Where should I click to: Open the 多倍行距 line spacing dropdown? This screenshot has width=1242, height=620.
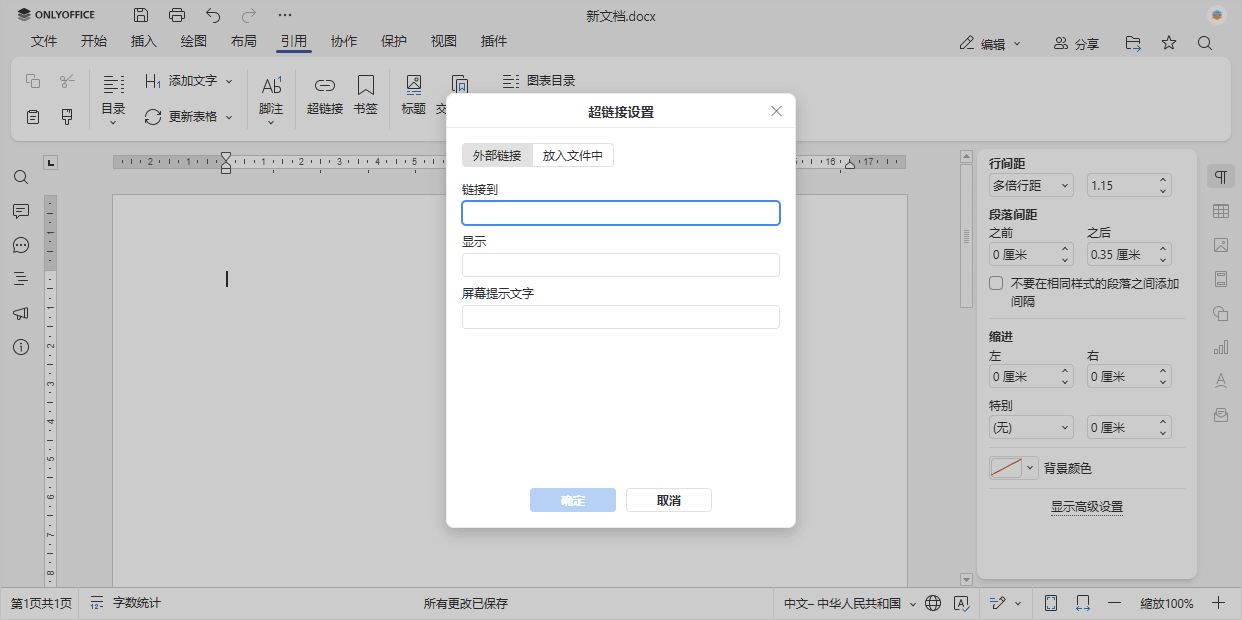pyautogui.click(x=1031, y=185)
